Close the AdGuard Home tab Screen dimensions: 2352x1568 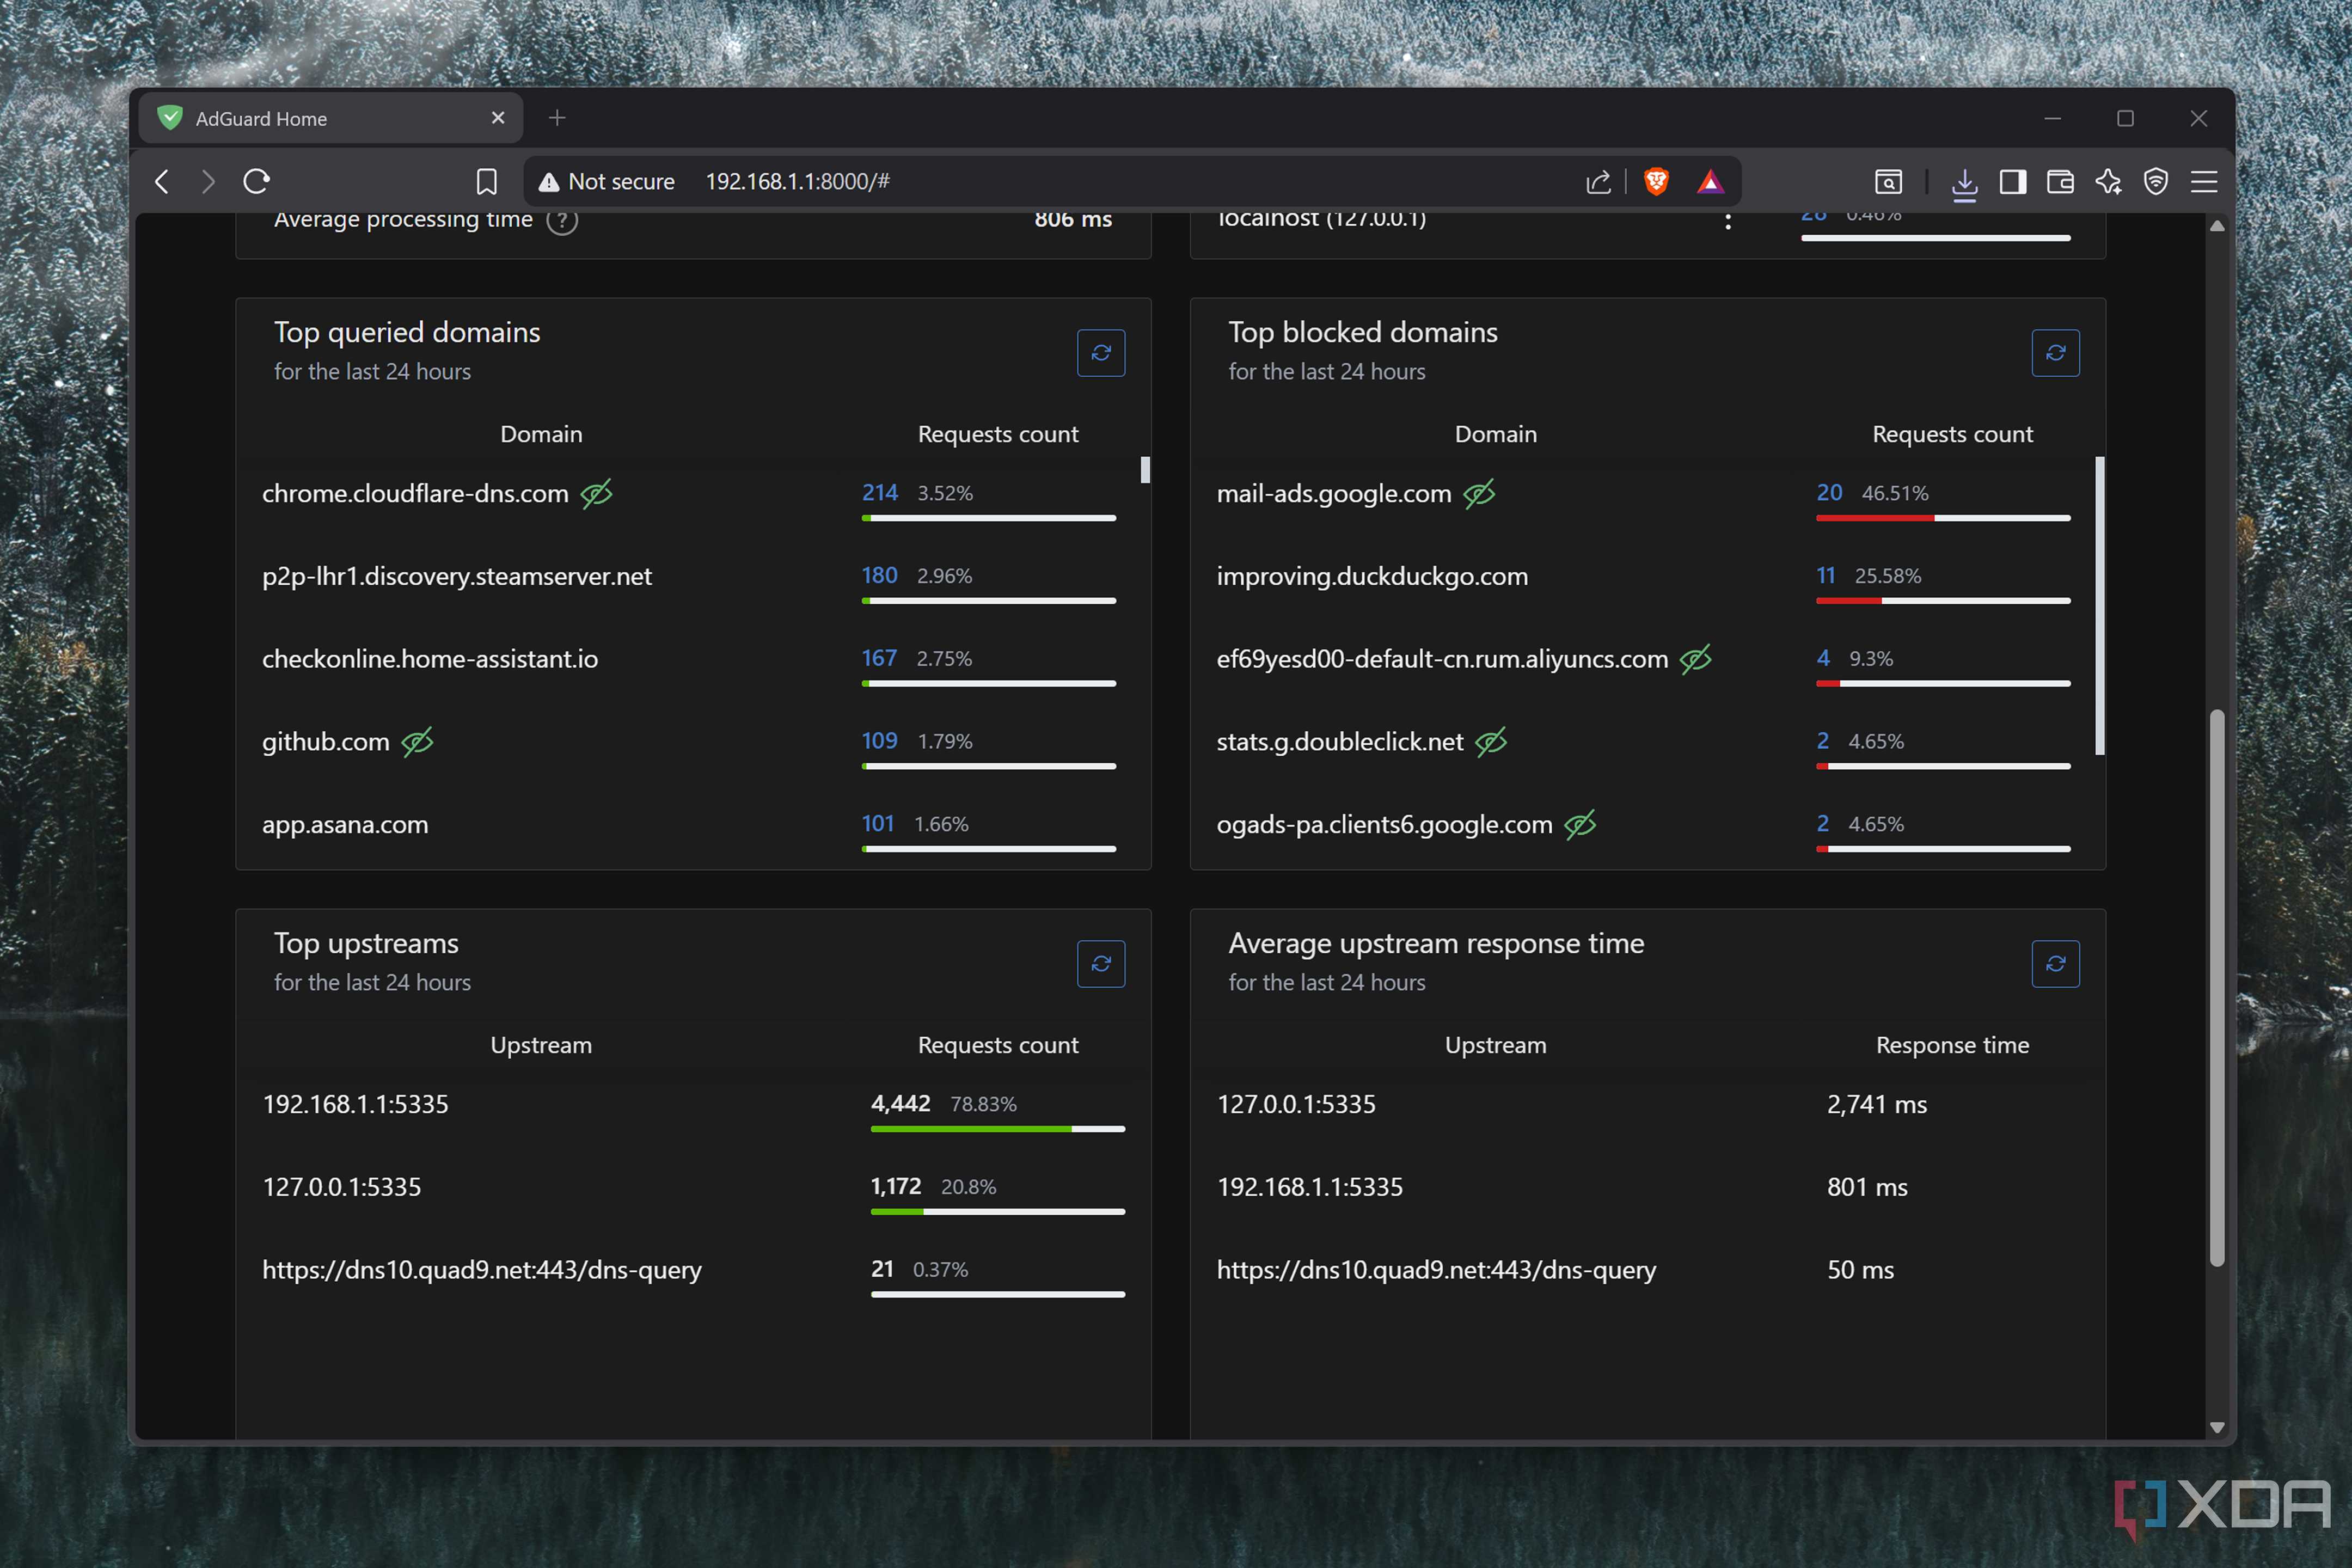pos(498,118)
